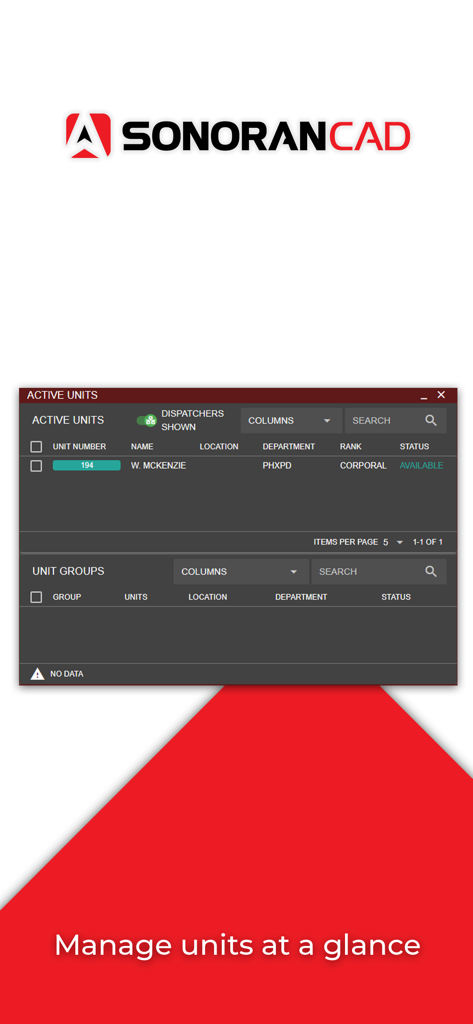This screenshot has height=1024, width=473.
Task: Click the AVAILABLE status text
Action: [421, 466]
